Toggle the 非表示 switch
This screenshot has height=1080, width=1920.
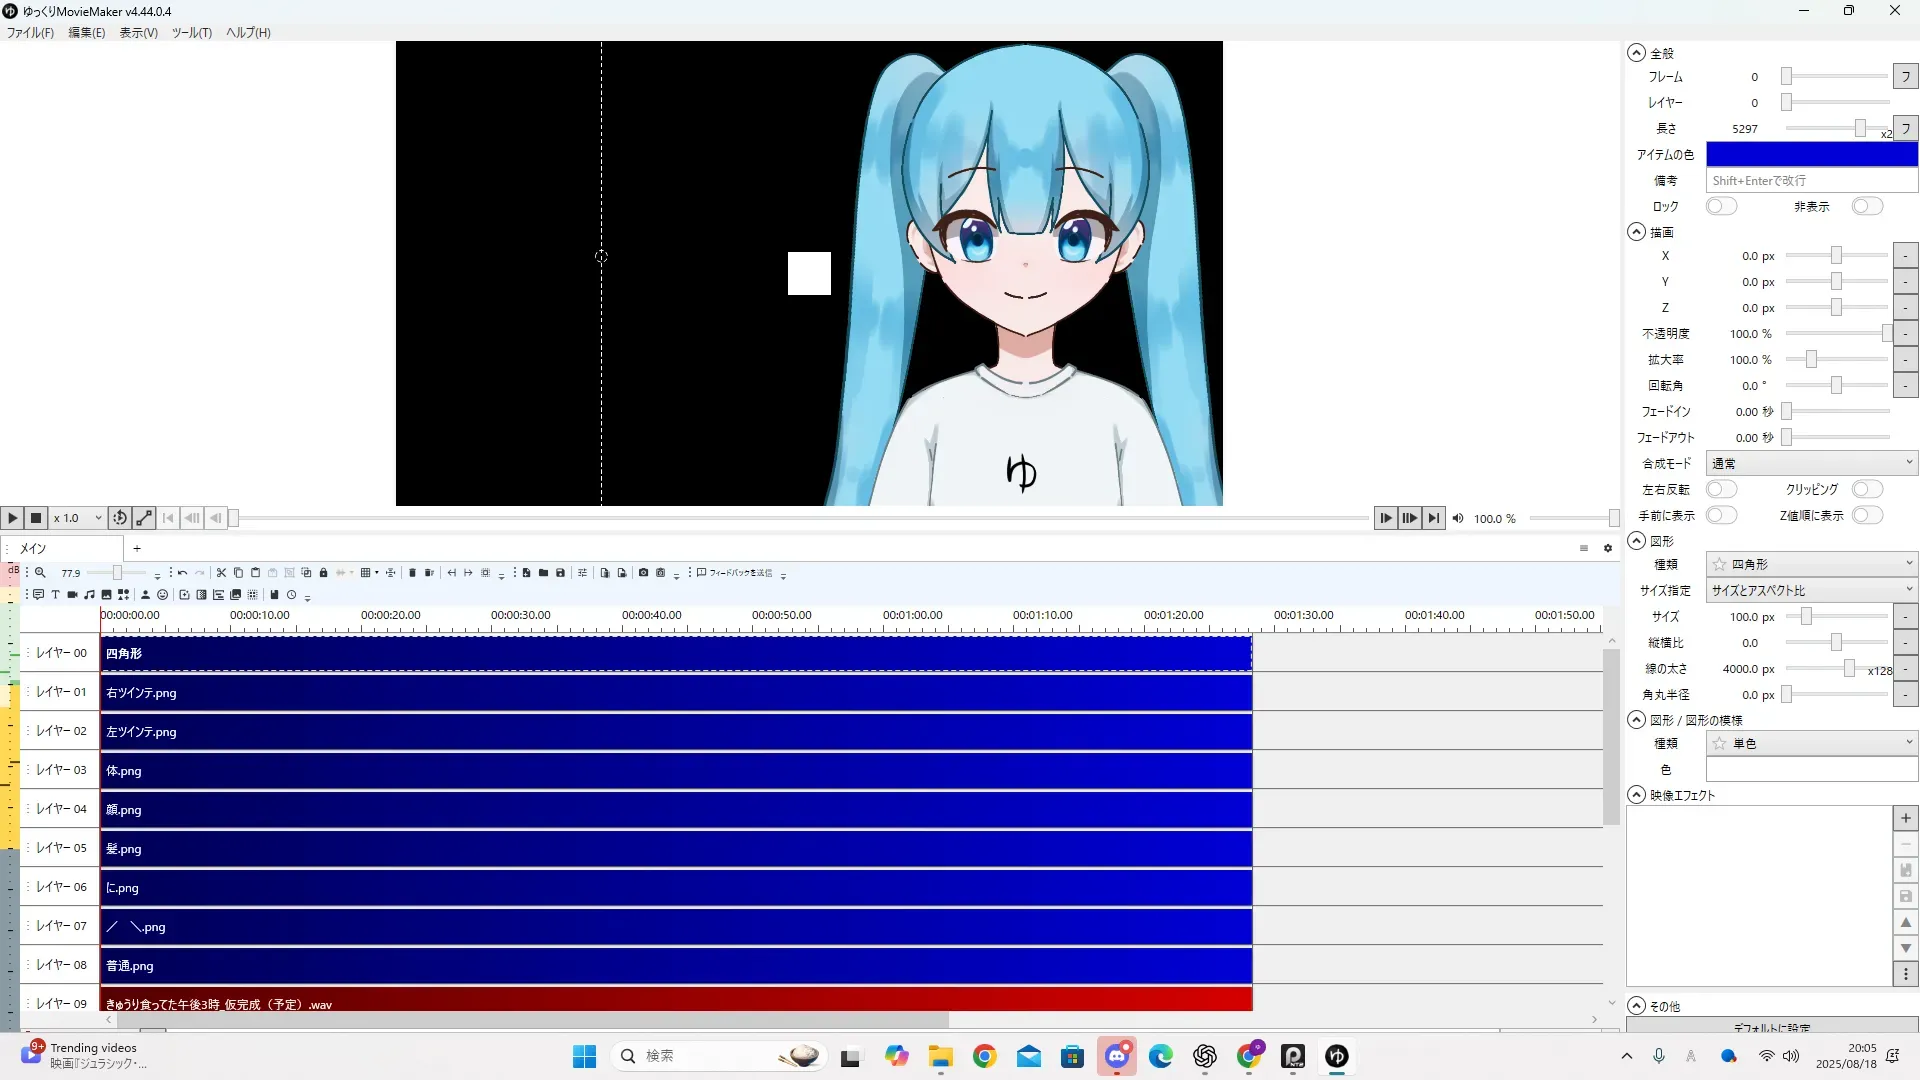(1866, 206)
